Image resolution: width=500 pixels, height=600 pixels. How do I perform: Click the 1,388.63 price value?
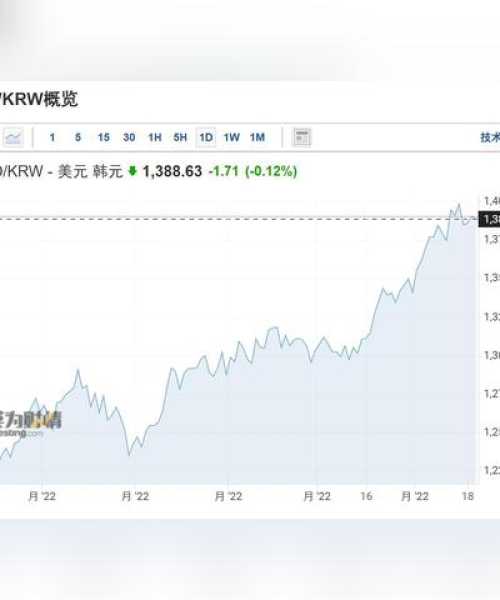(172, 171)
